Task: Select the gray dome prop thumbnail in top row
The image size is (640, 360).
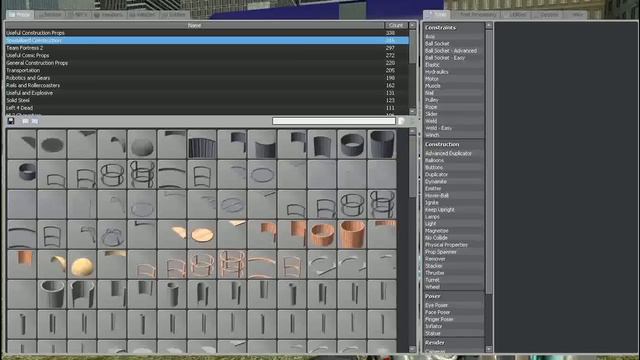Action: pos(142,144)
